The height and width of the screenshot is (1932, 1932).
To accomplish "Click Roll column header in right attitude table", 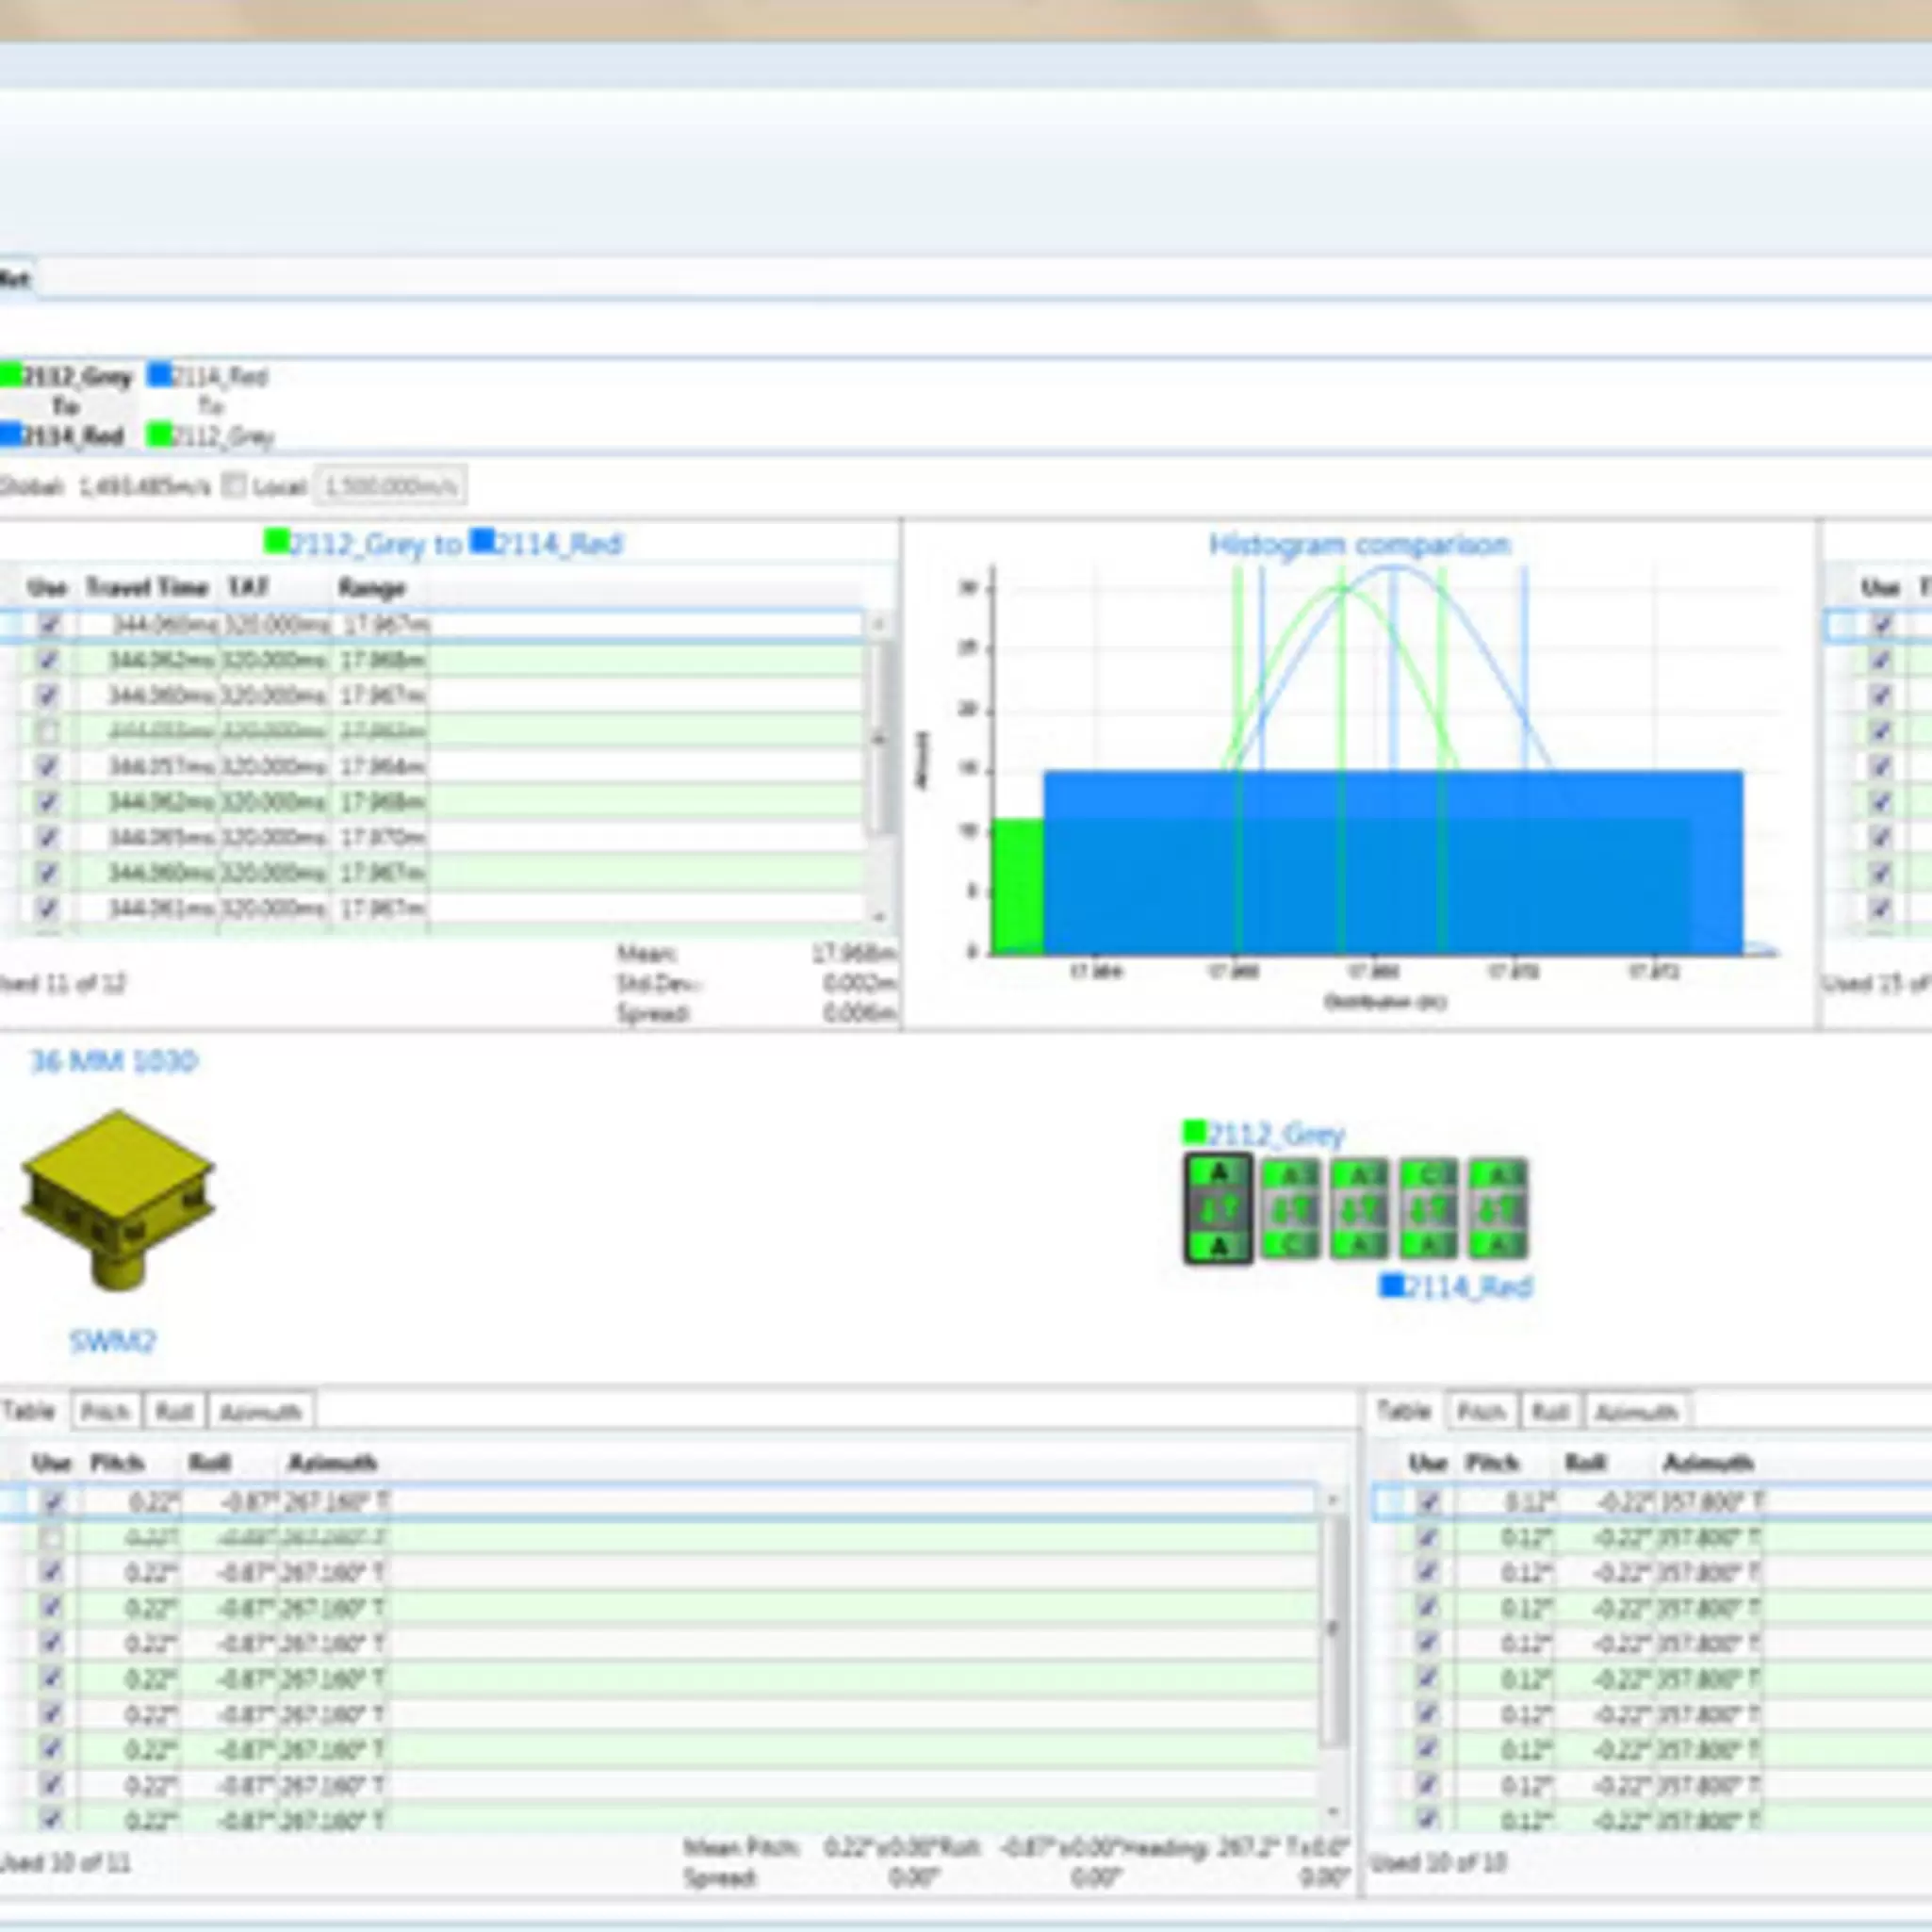I will (x=1585, y=1463).
